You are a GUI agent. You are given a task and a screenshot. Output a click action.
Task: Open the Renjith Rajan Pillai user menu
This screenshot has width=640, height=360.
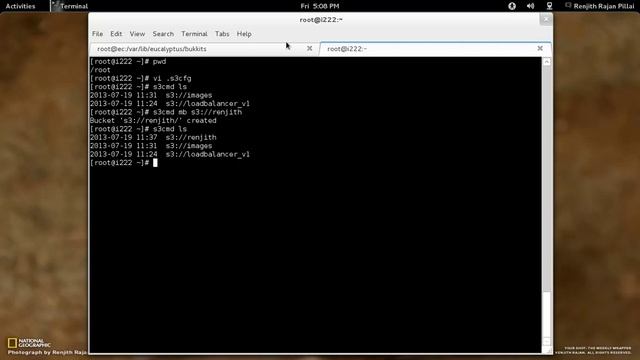tap(600, 6)
